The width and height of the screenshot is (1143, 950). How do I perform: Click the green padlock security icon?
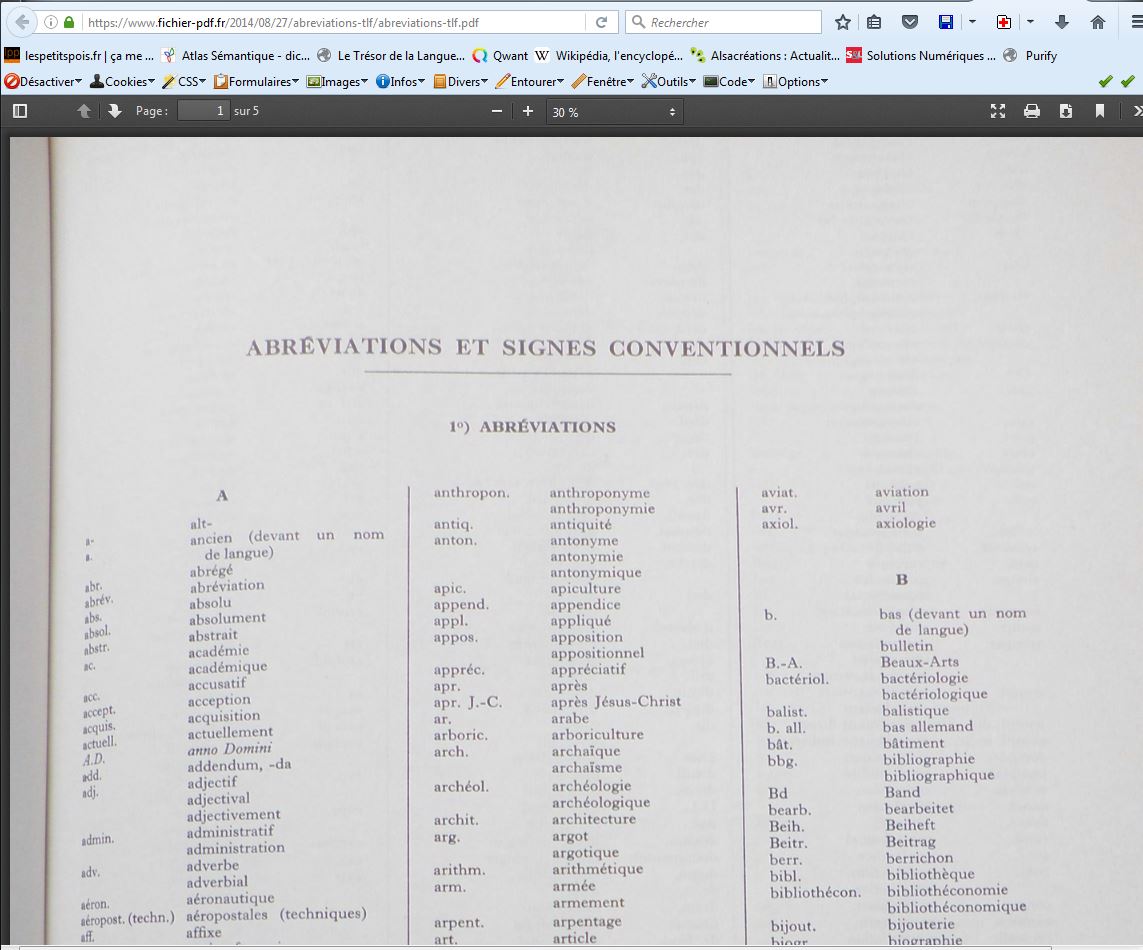69,22
